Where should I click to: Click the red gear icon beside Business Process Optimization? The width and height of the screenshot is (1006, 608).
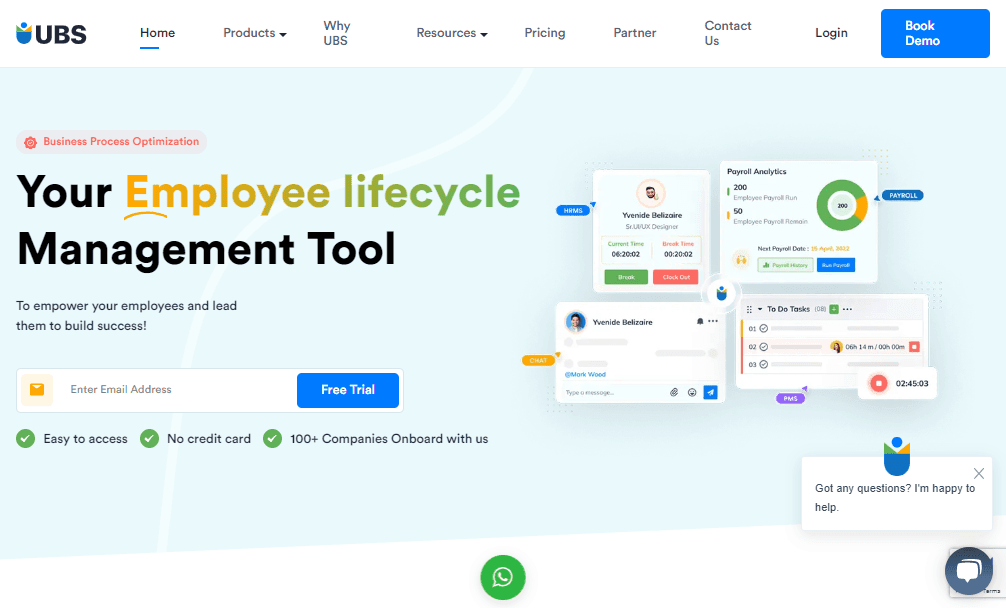coord(30,142)
